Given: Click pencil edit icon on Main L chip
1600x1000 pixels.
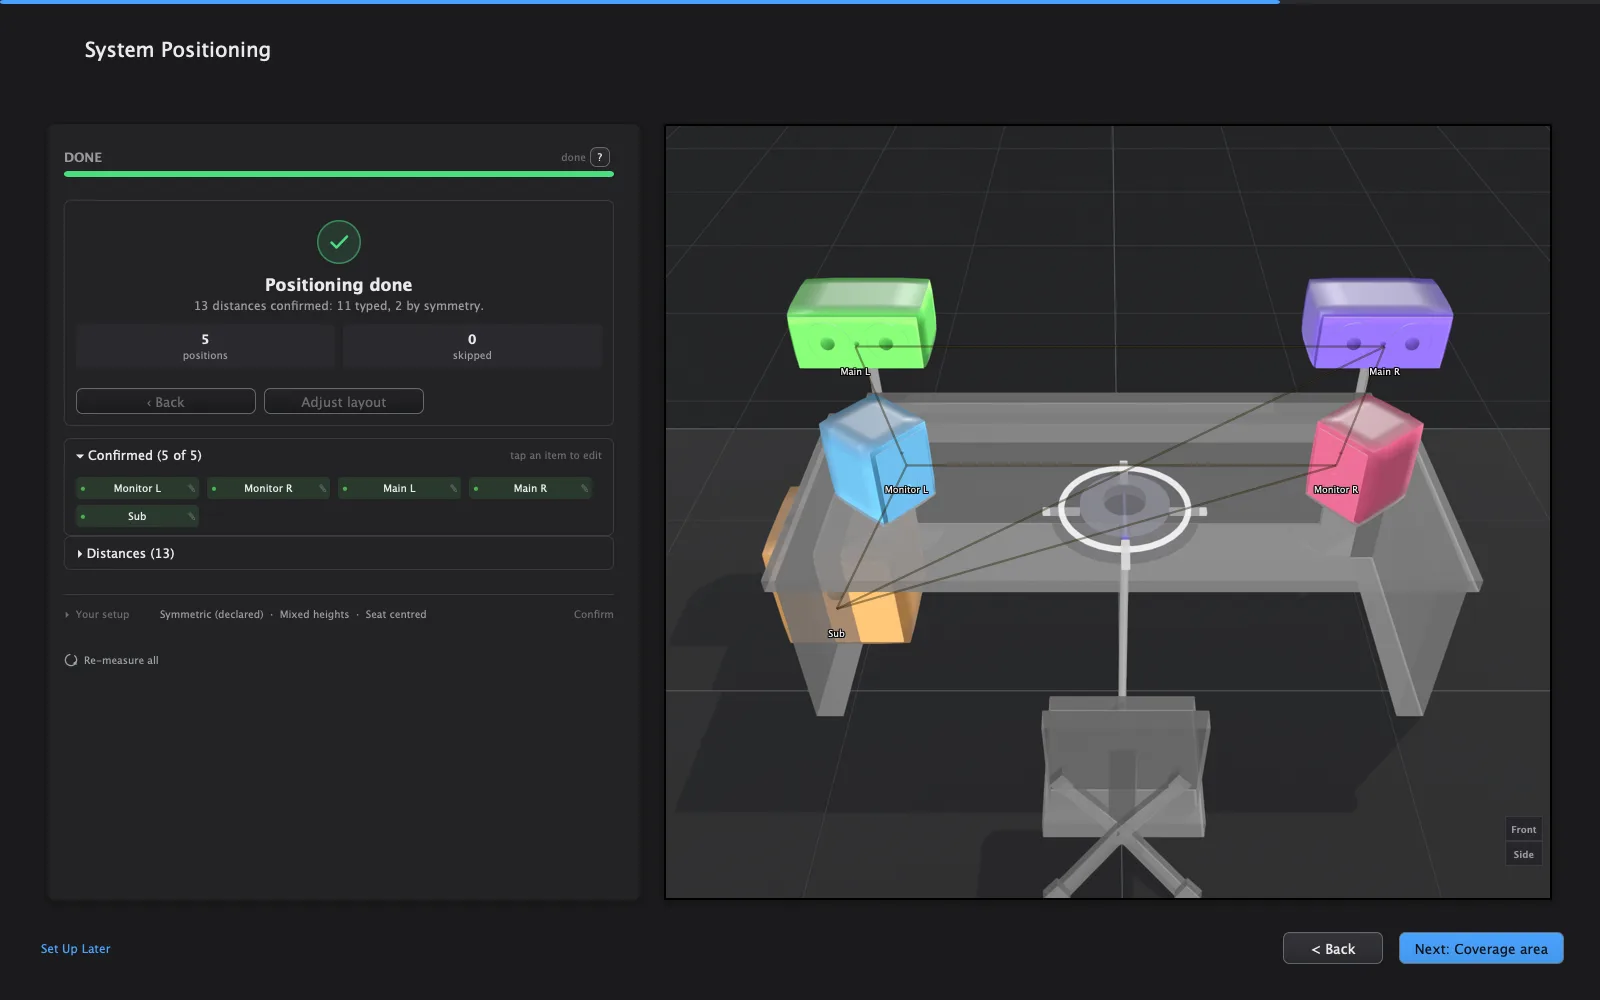Looking at the screenshot, I should (453, 488).
